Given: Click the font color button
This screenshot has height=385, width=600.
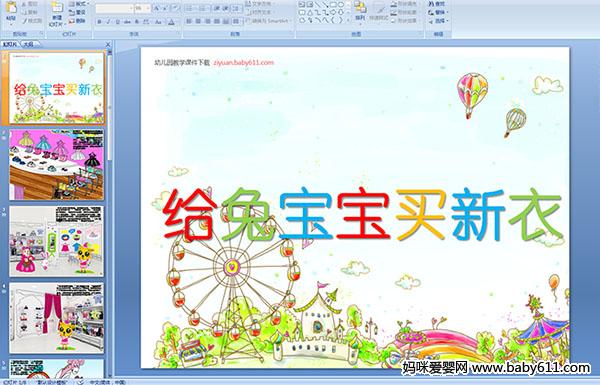Looking at the screenshot, I should (171, 22).
